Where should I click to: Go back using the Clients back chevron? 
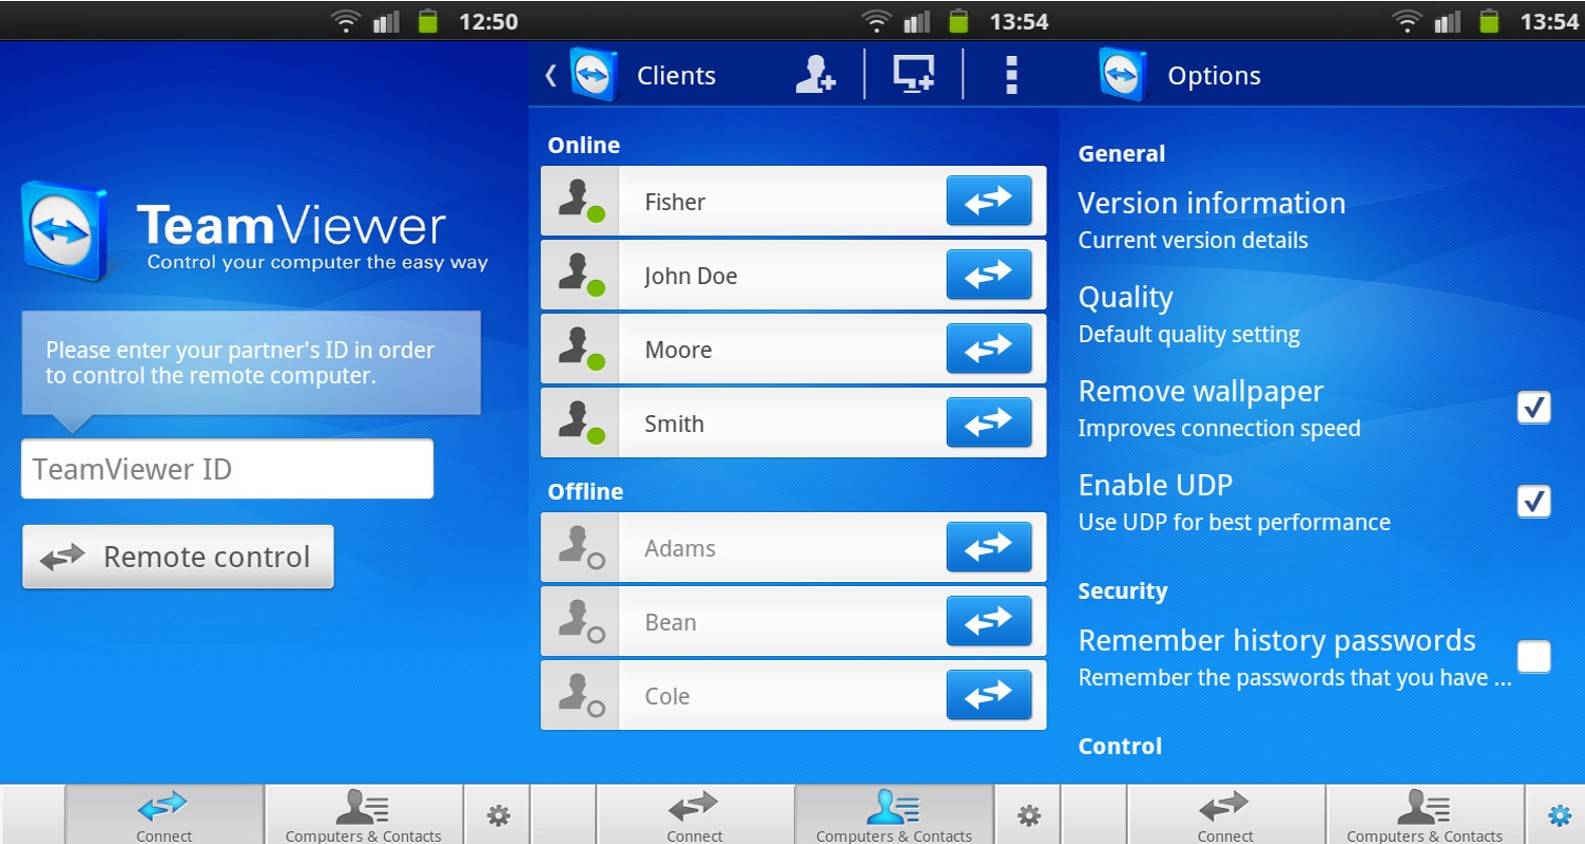550,75
